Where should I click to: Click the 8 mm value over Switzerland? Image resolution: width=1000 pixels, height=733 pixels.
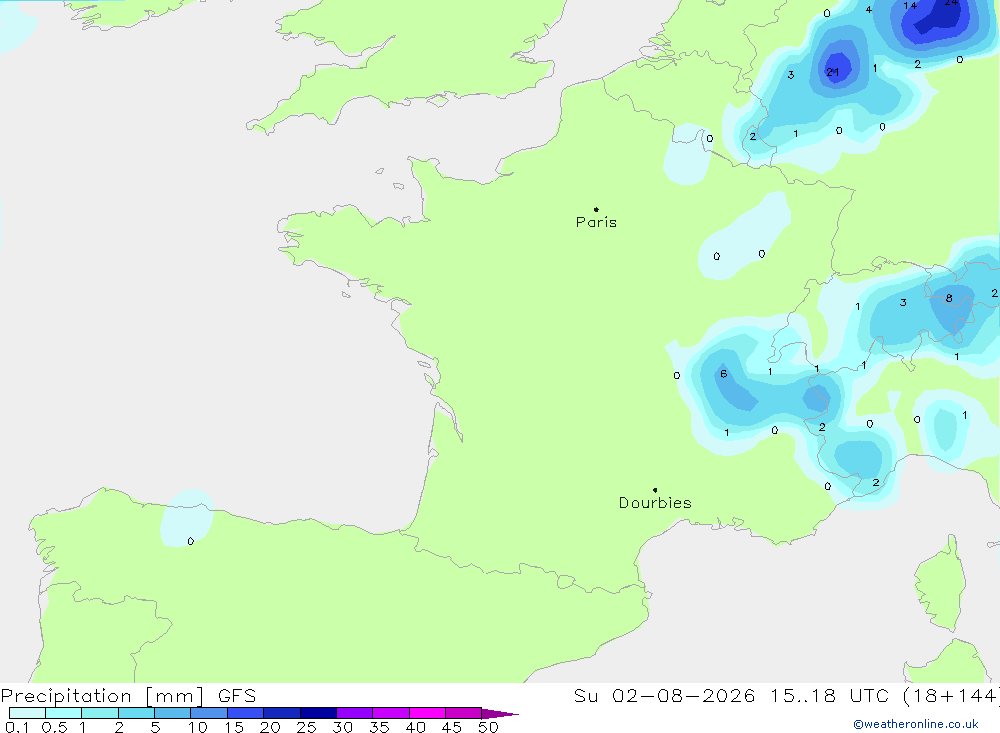949,298
